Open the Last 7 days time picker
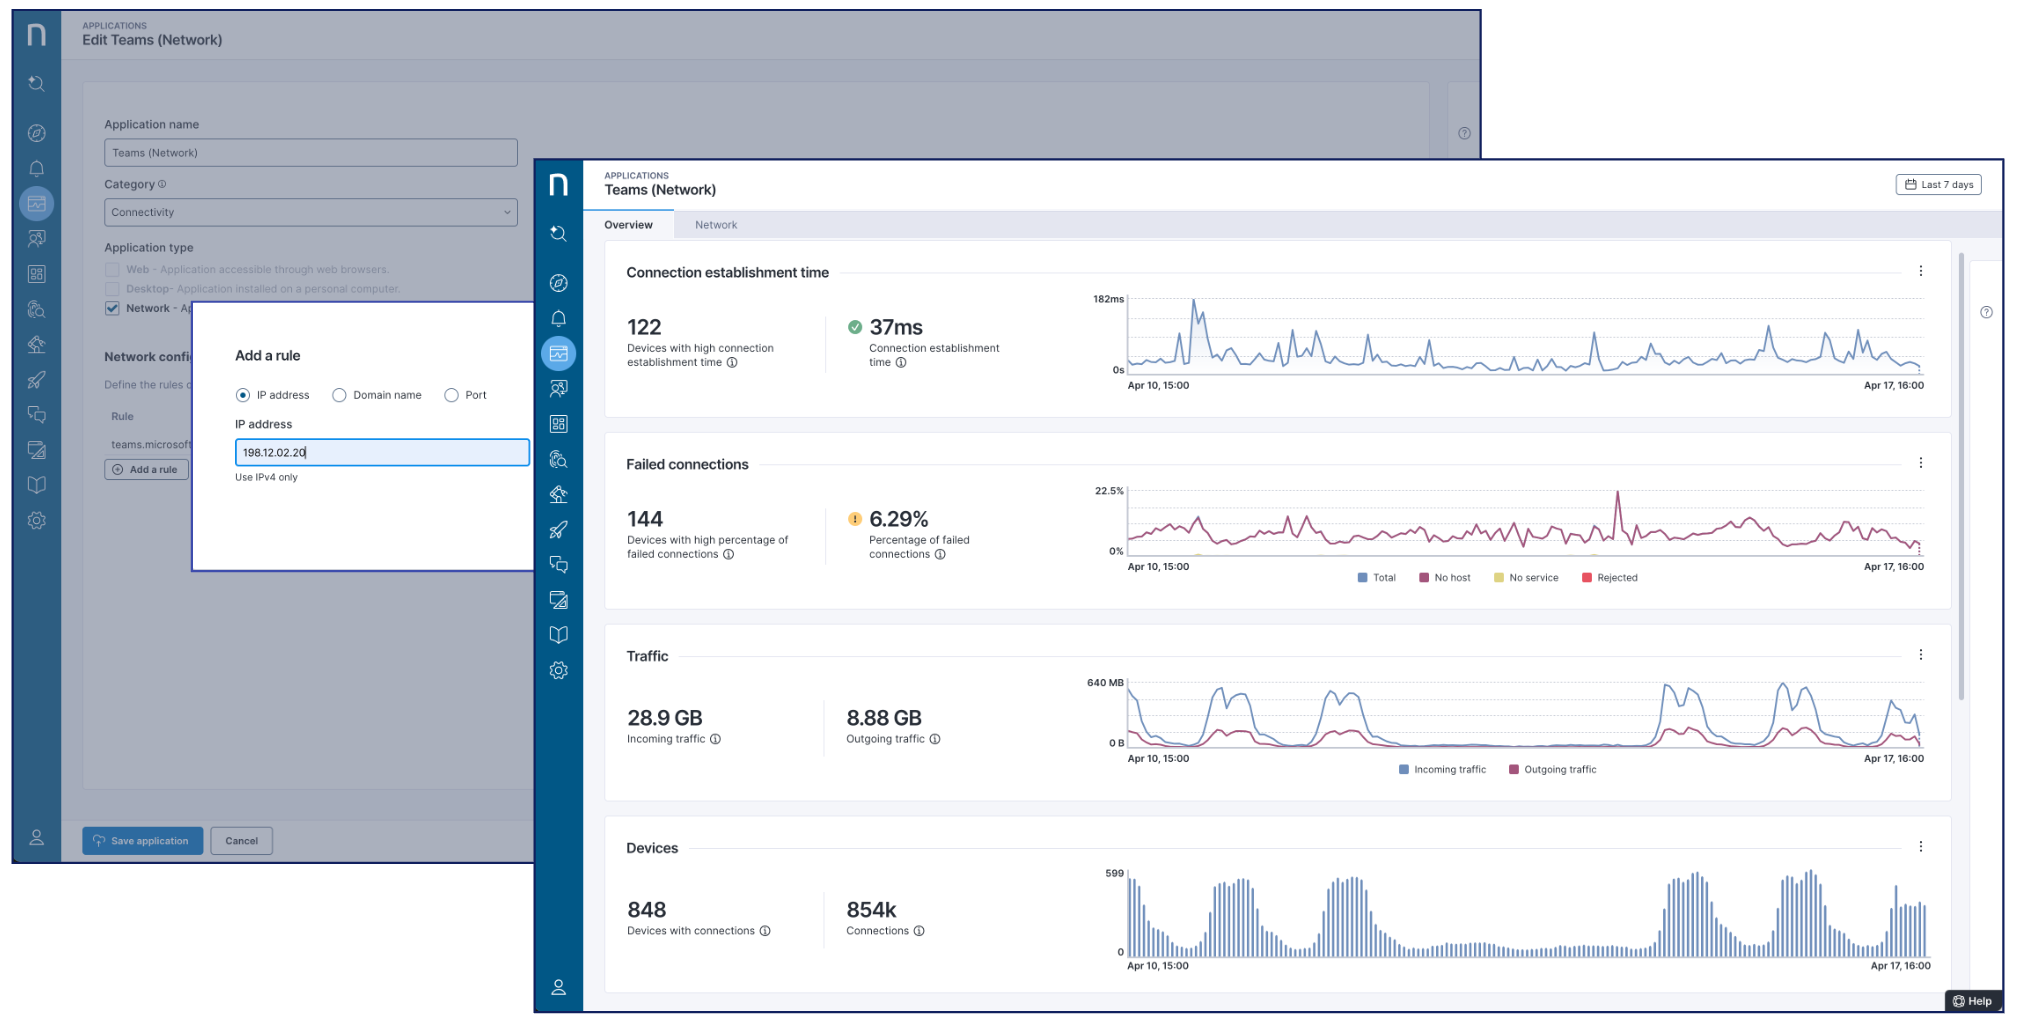2024x1028 pixels. pyautogui.click(x=1938, y=185)
